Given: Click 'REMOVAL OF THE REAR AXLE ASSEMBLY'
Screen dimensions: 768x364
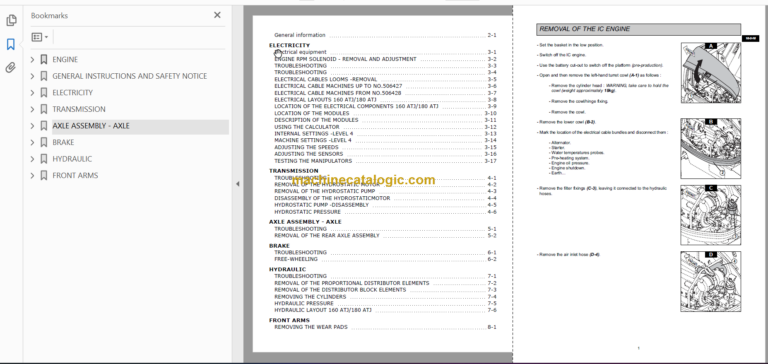Looking at the screenshot, I should pyautogui.click(x=327, y=236).
